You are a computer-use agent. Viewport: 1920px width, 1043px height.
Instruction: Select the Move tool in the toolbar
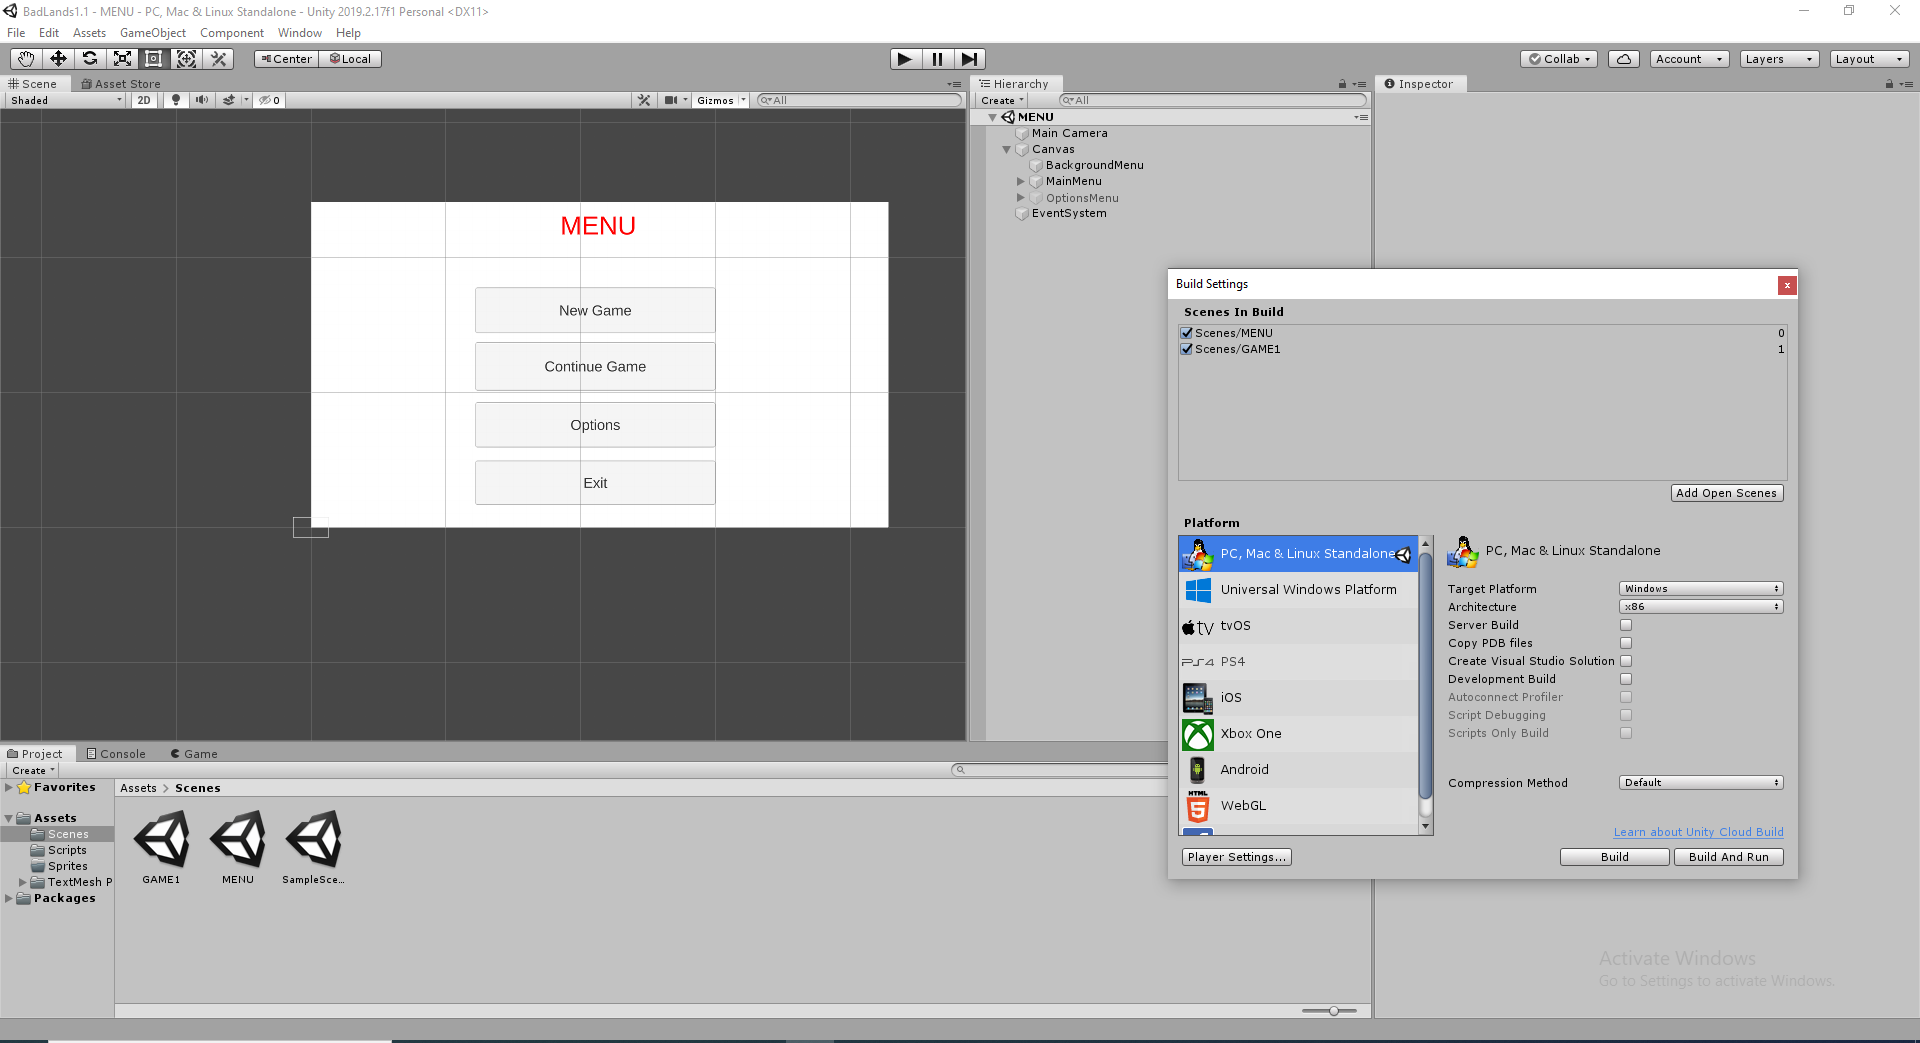[57, 58]
